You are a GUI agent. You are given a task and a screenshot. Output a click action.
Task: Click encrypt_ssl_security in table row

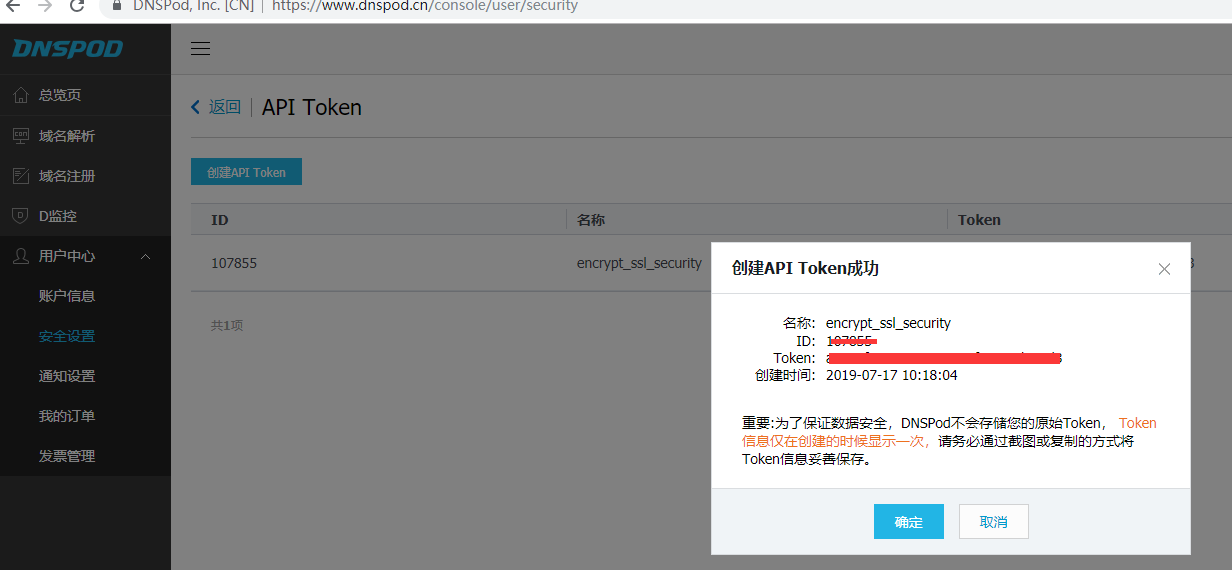pyautogui.click(x=640, y=263)
